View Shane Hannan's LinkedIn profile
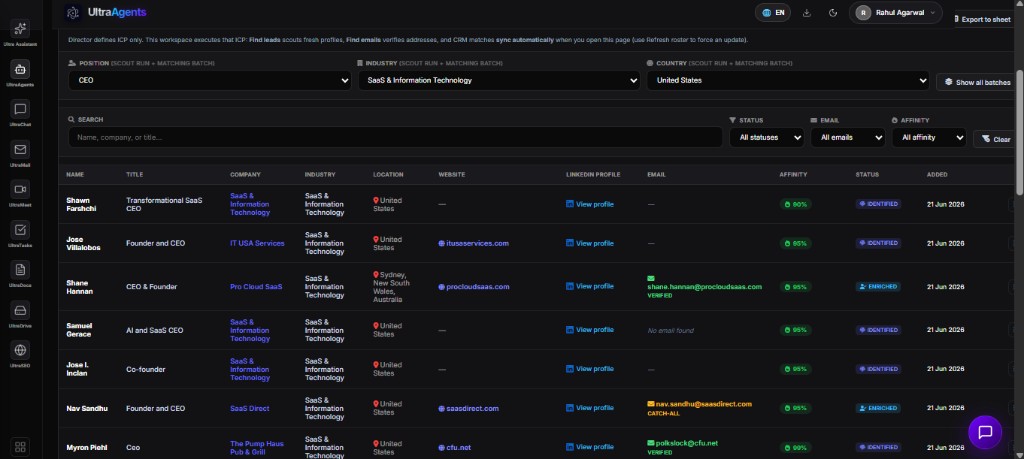This screenshot has width=1024, height=459. pyautogui.click(x=590, y=286)
